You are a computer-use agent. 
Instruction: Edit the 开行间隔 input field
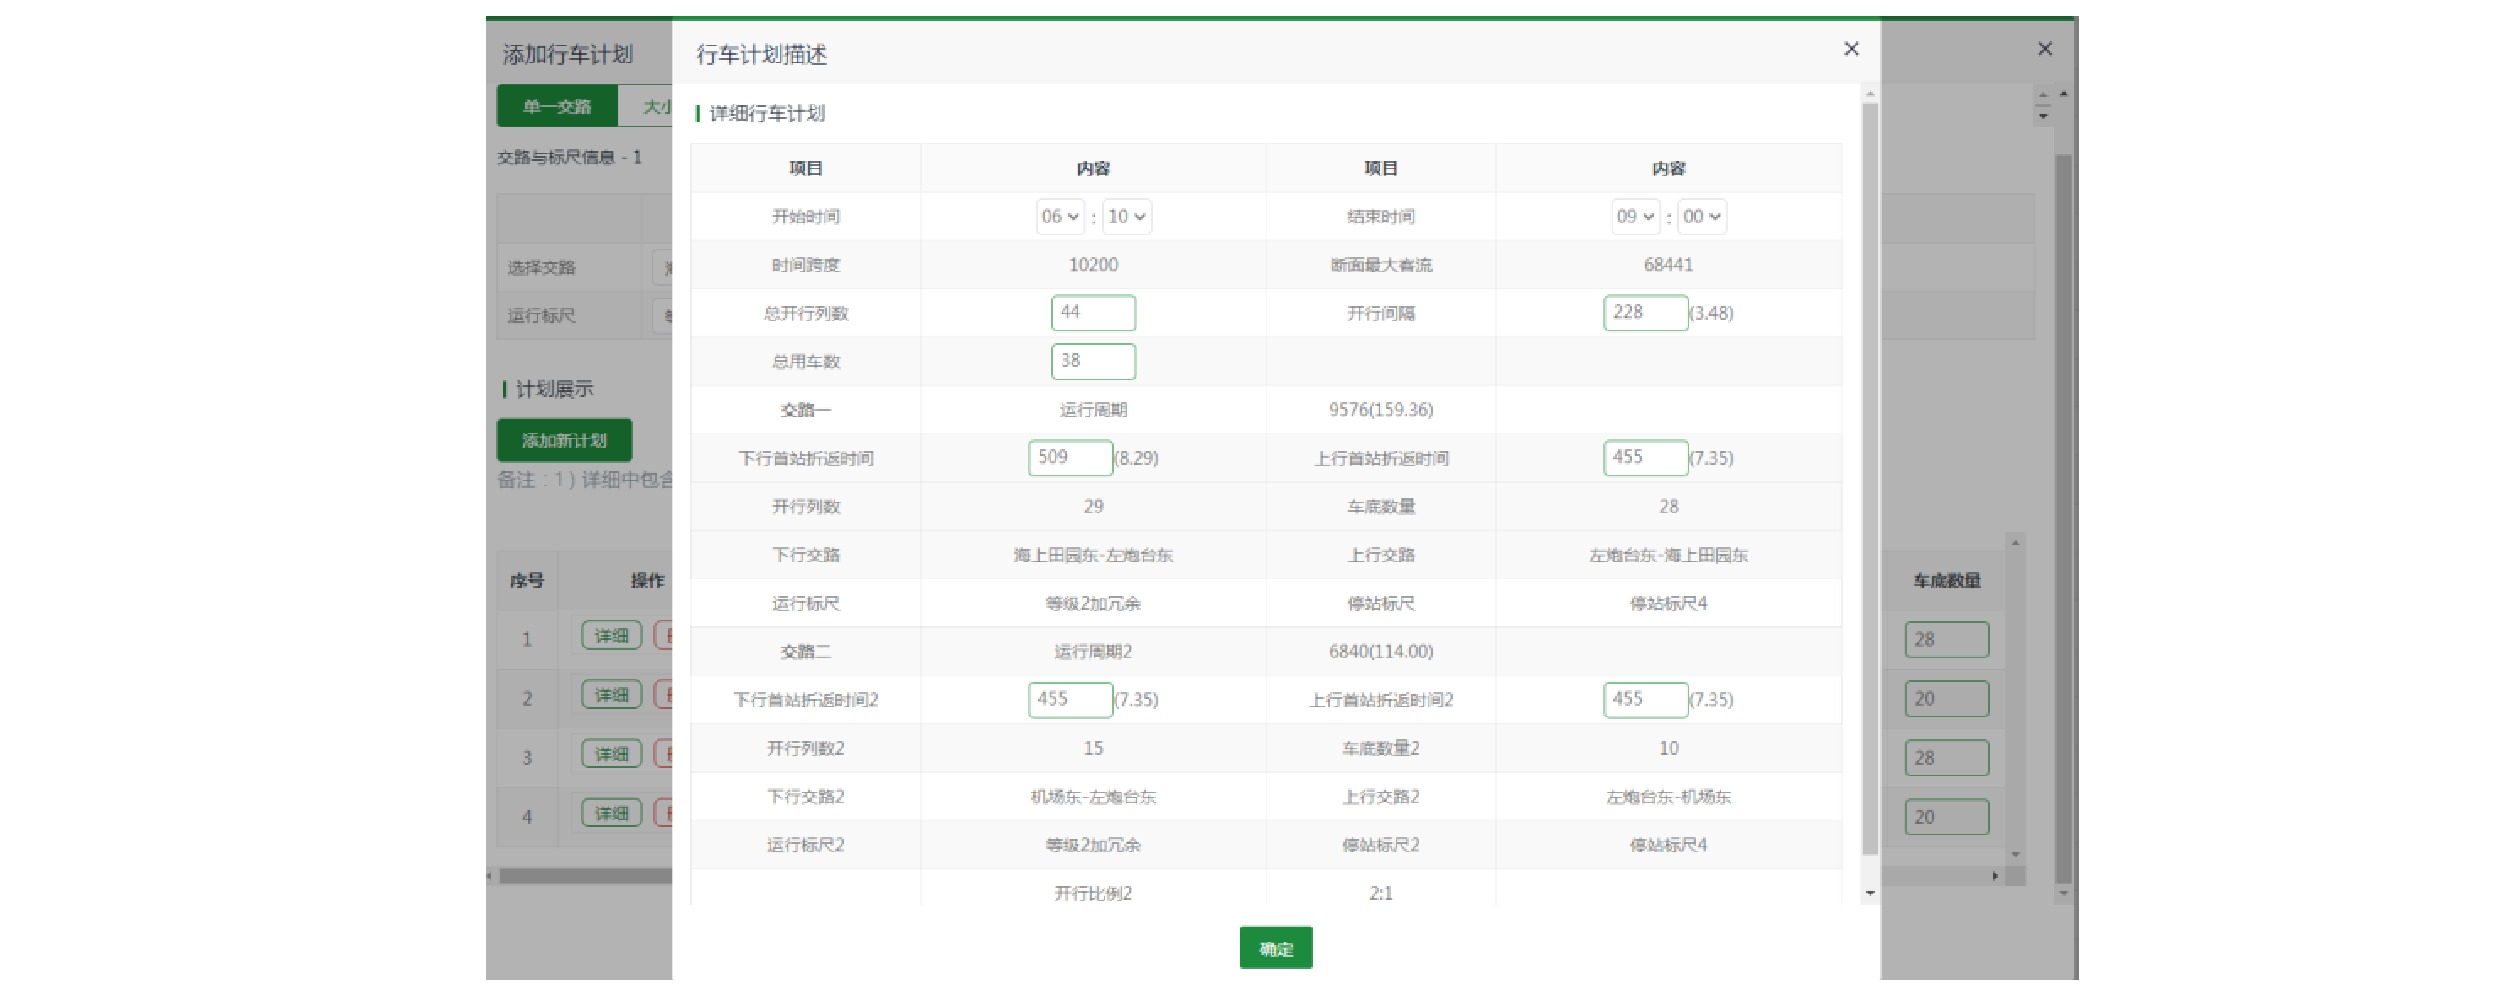(1645, 313)
